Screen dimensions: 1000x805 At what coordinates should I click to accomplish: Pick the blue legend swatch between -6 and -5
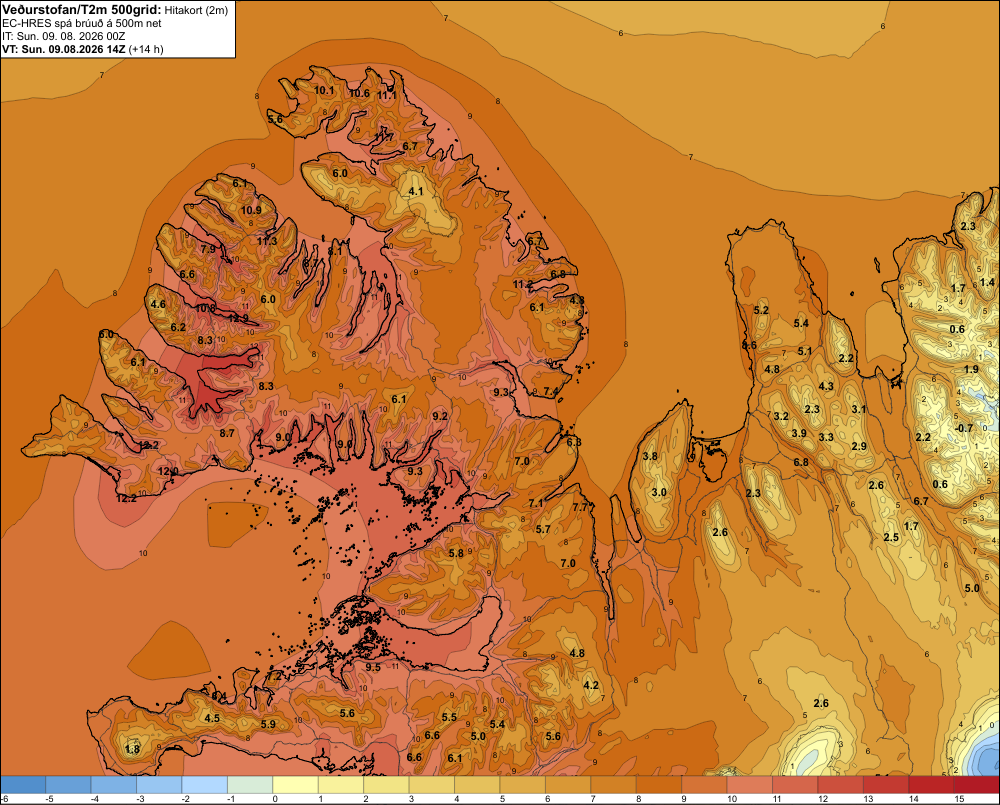(x=24, y=785)
